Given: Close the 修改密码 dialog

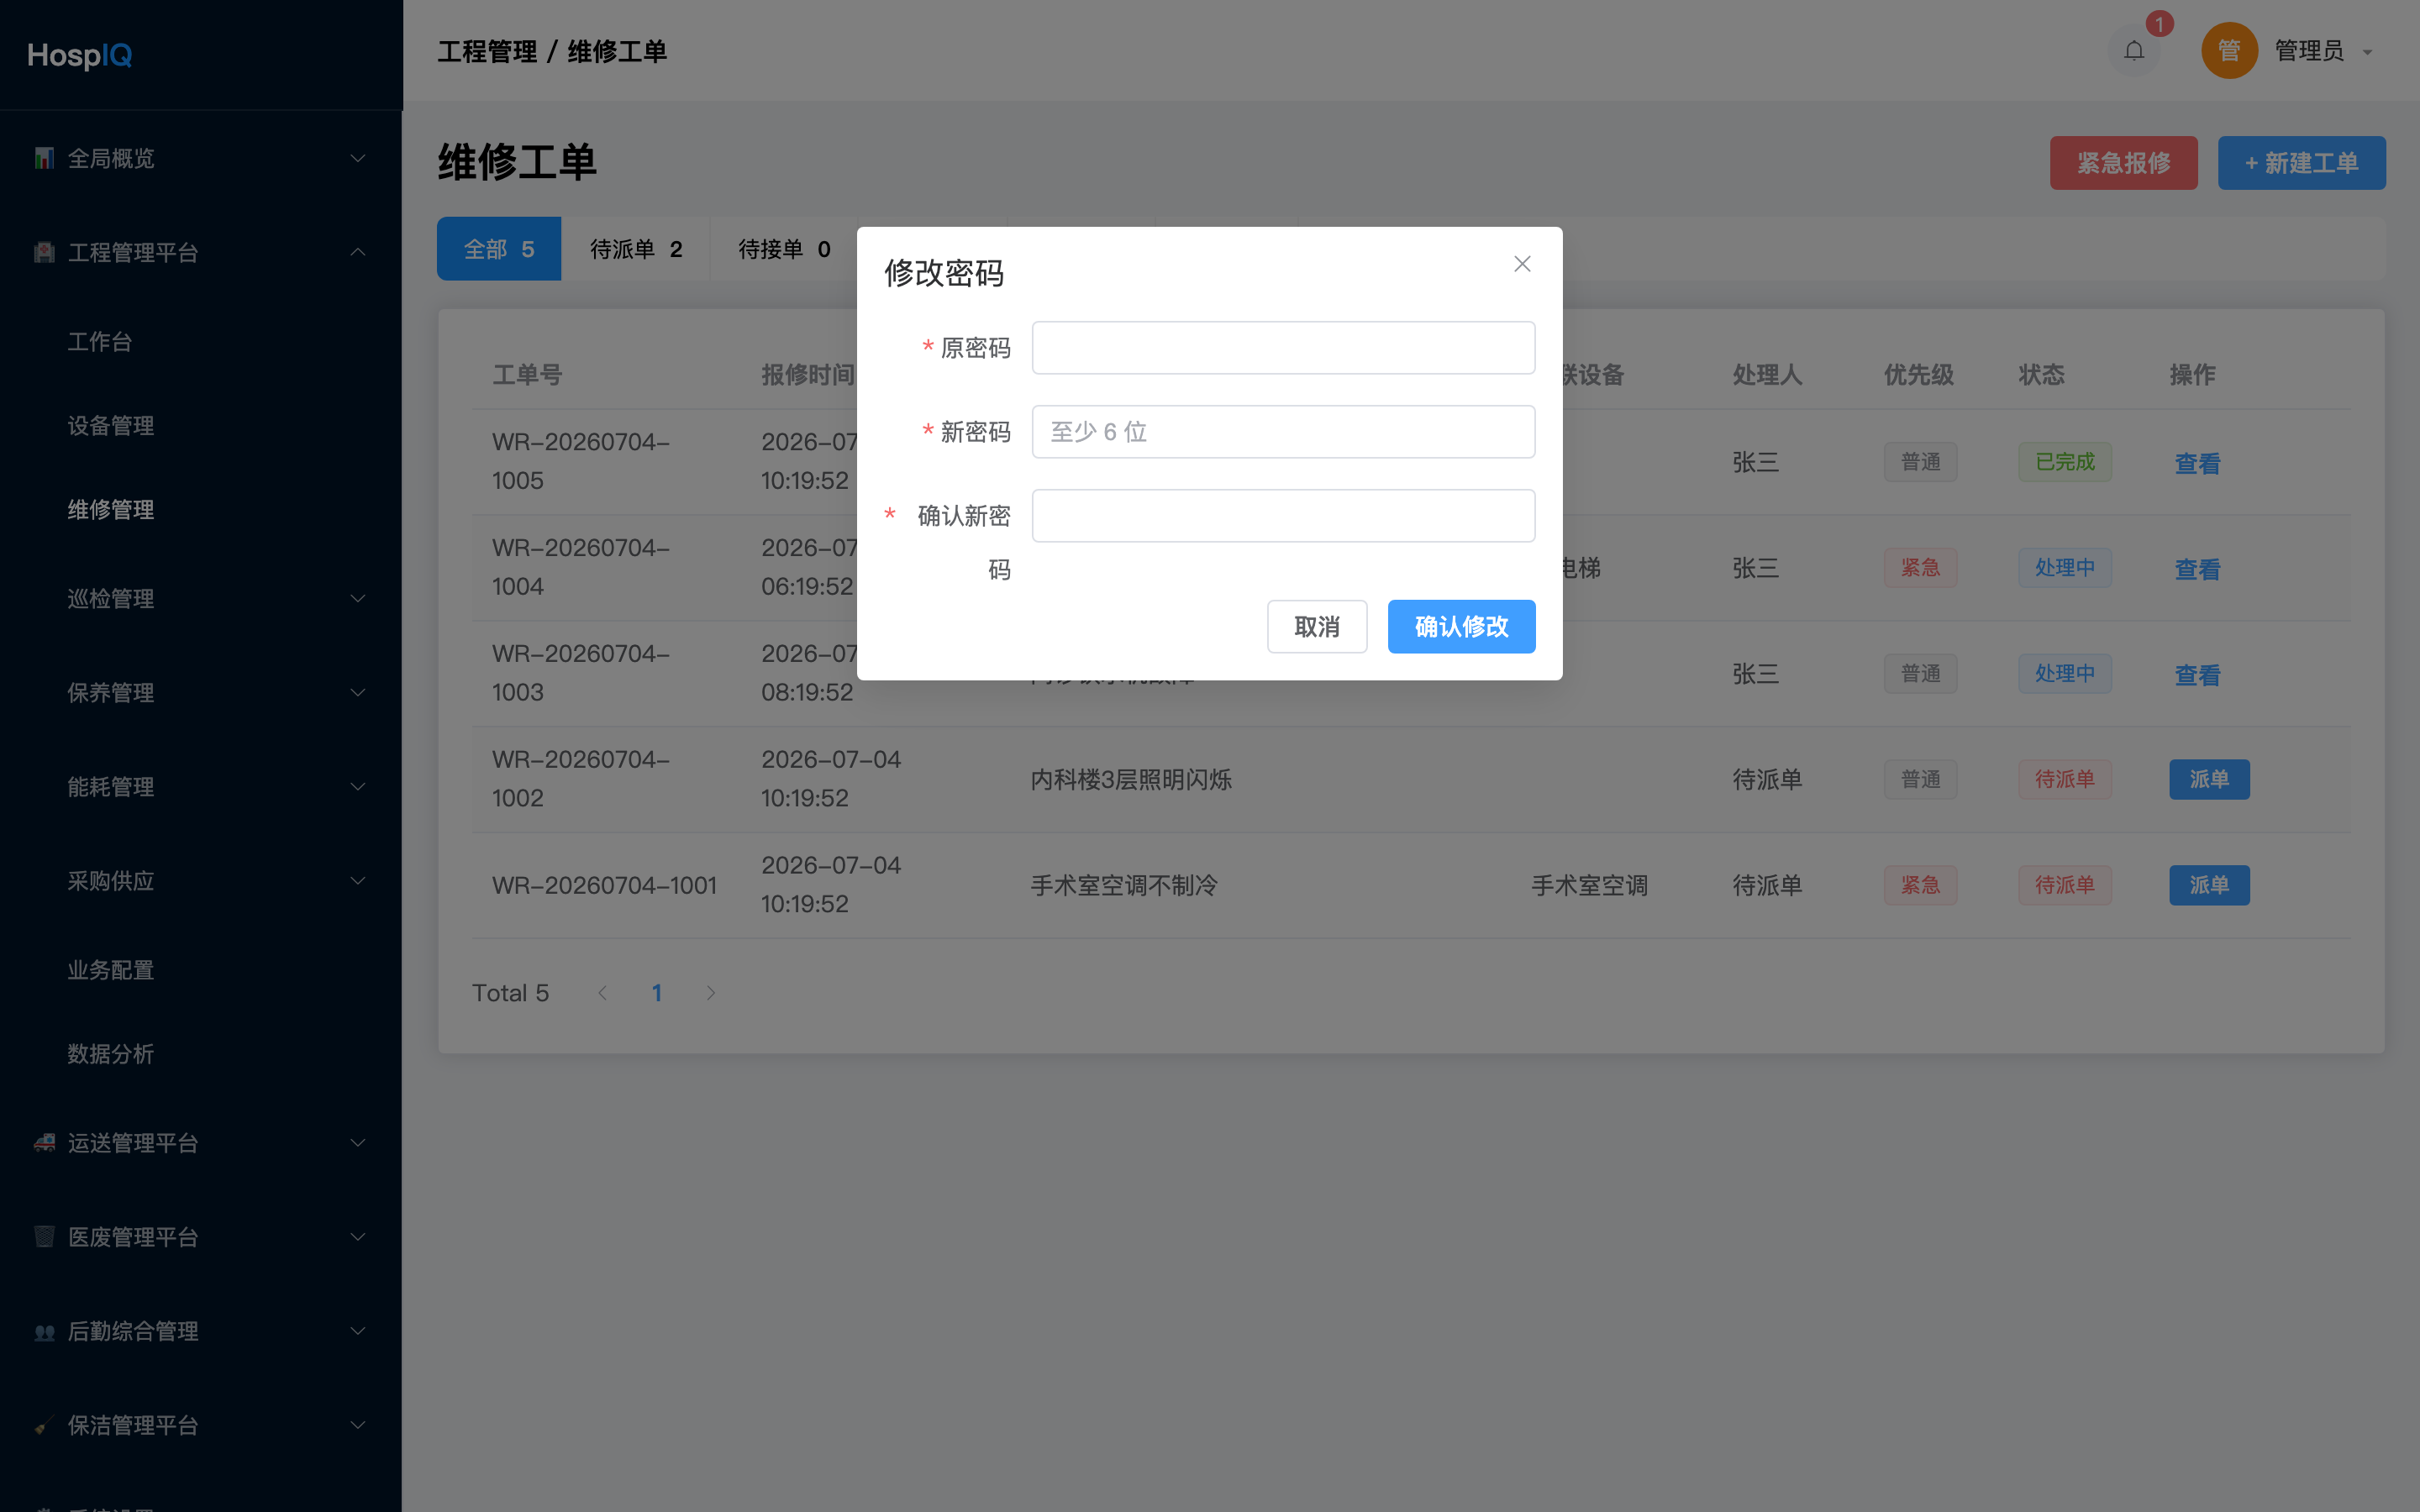Looking at the screenshot, I should 1522,264.
